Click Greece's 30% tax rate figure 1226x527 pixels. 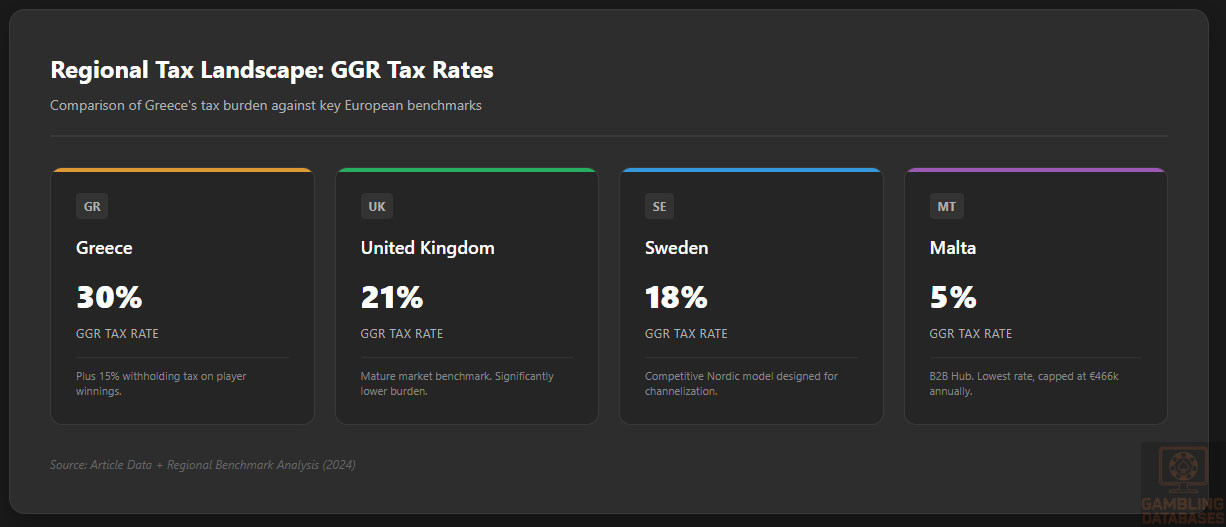109,297
